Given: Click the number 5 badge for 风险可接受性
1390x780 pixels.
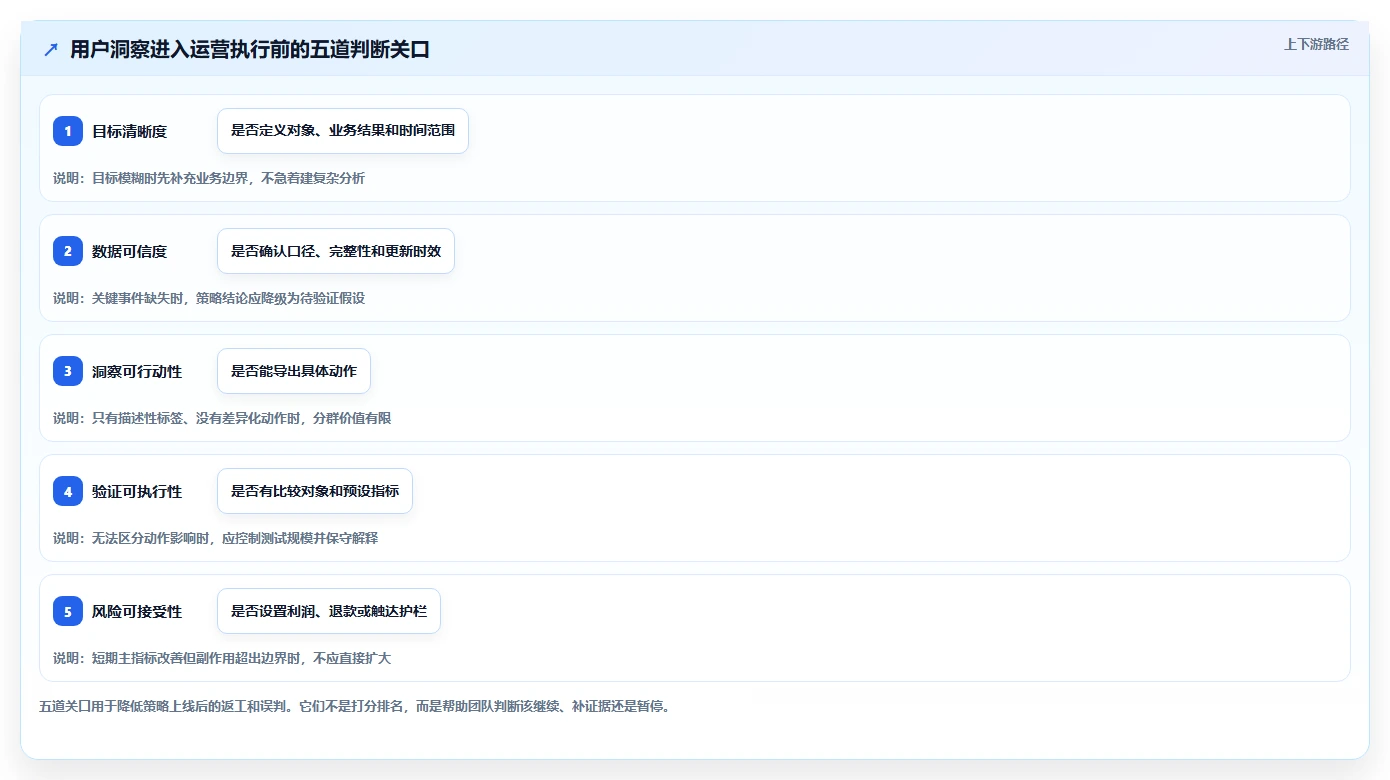Looking at the screenshot, I should coord(68,611).
